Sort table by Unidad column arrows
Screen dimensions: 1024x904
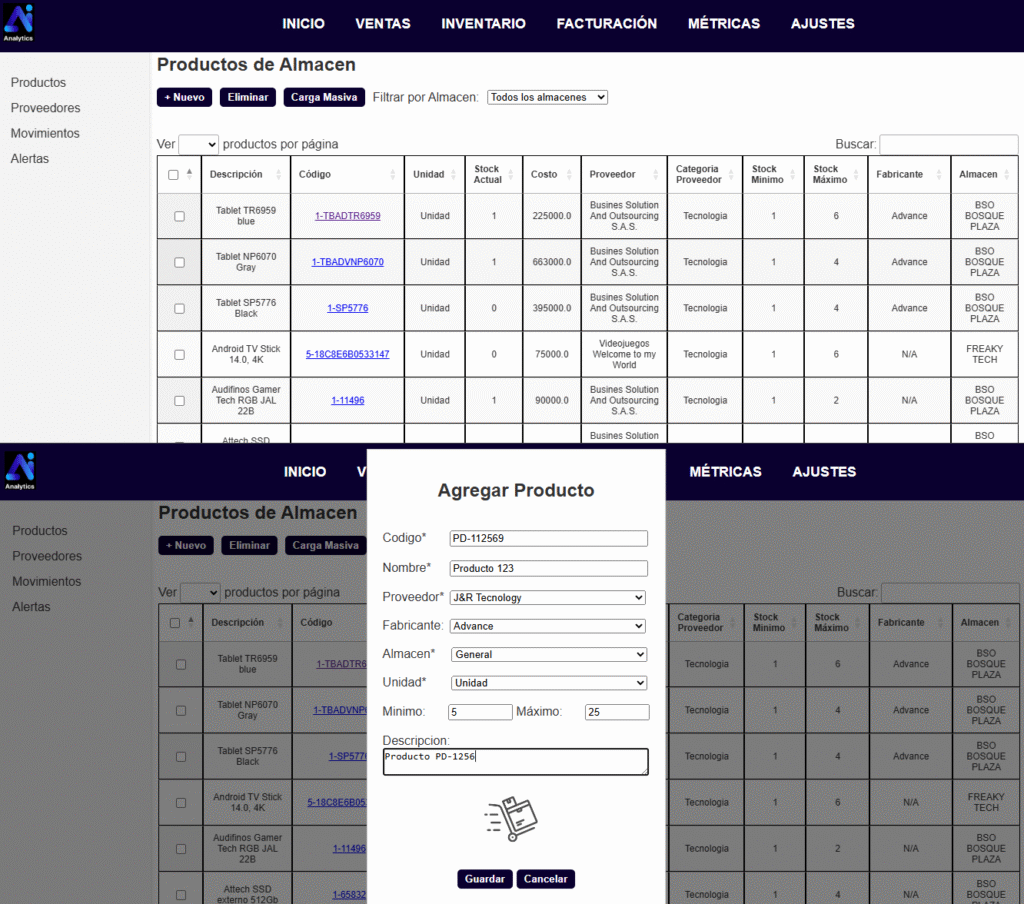454,175
